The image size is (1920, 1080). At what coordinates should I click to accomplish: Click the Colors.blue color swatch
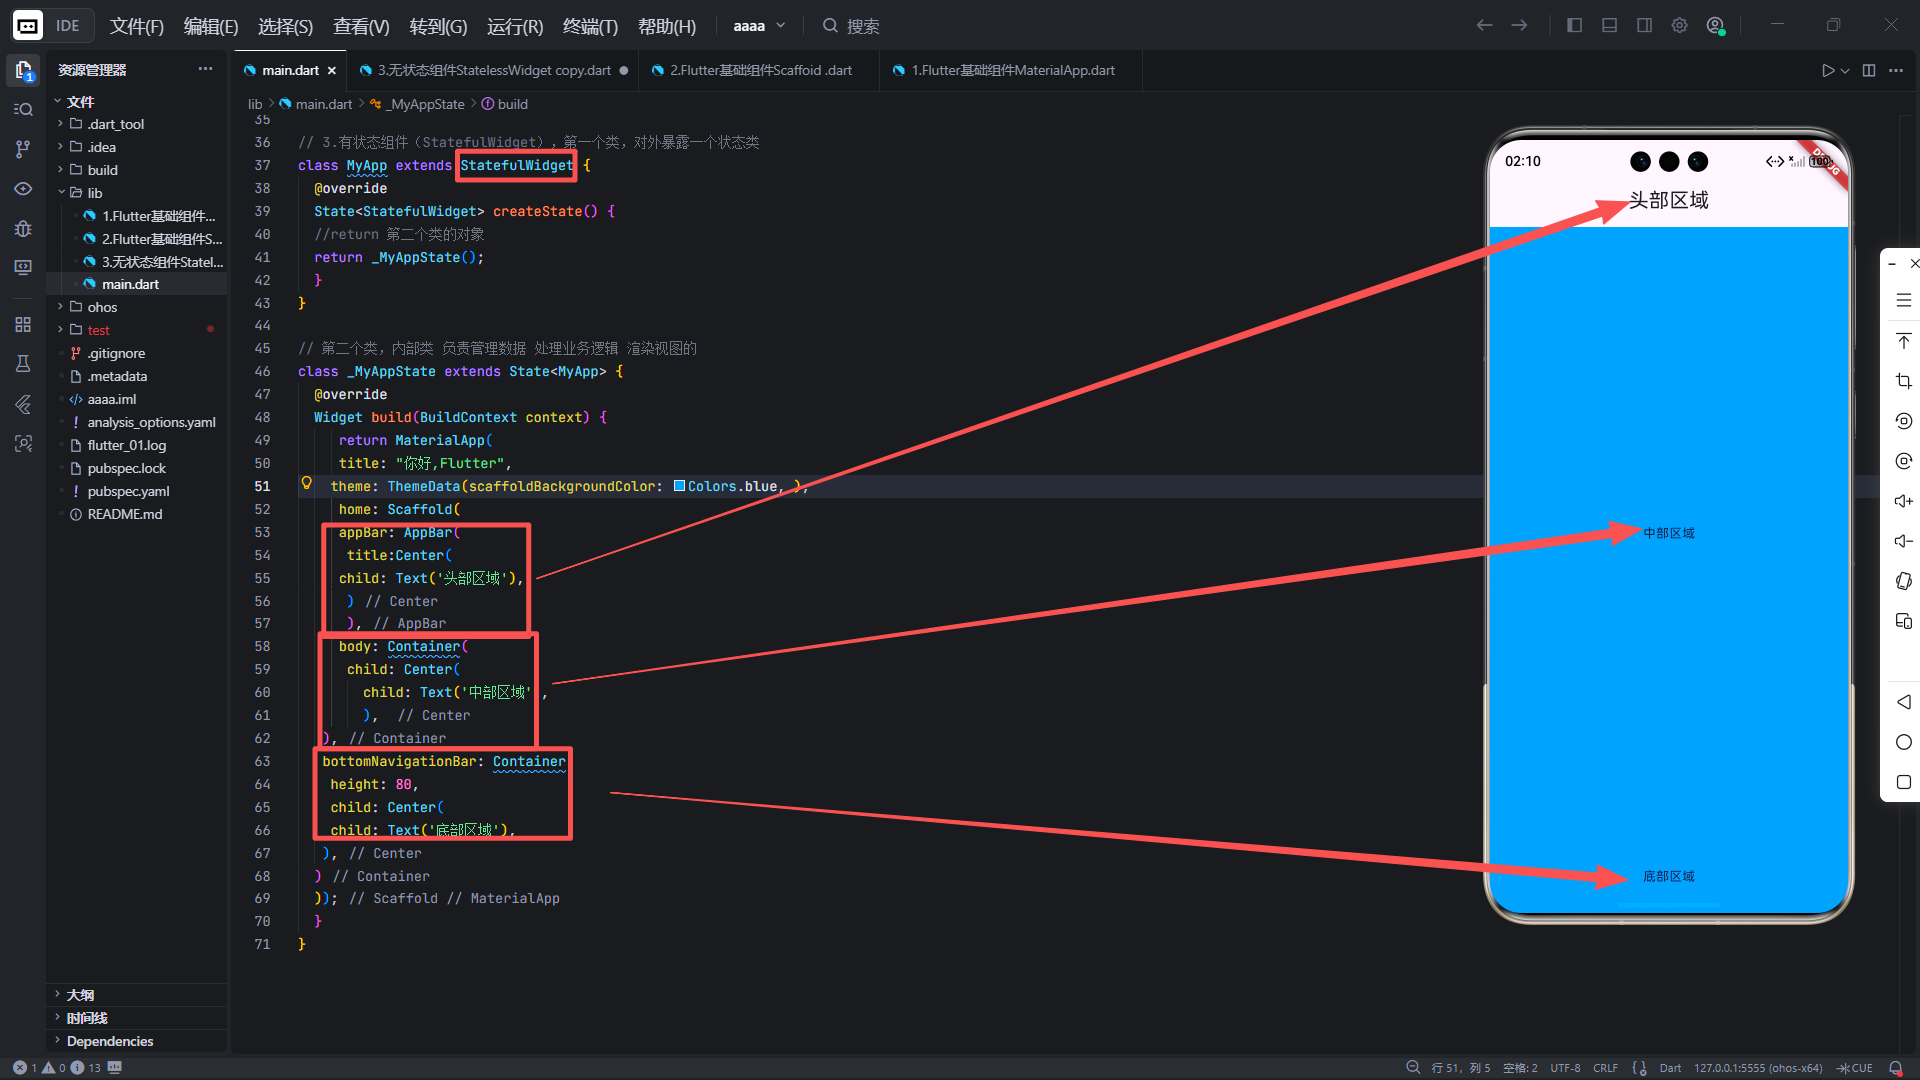[680, 486]
